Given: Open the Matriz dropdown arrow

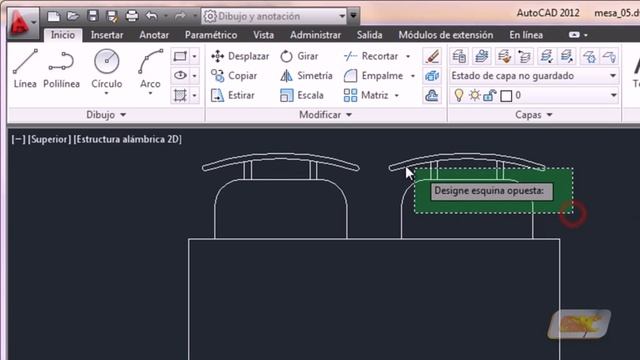Looking at the screenshot, I should pos(397,96).
